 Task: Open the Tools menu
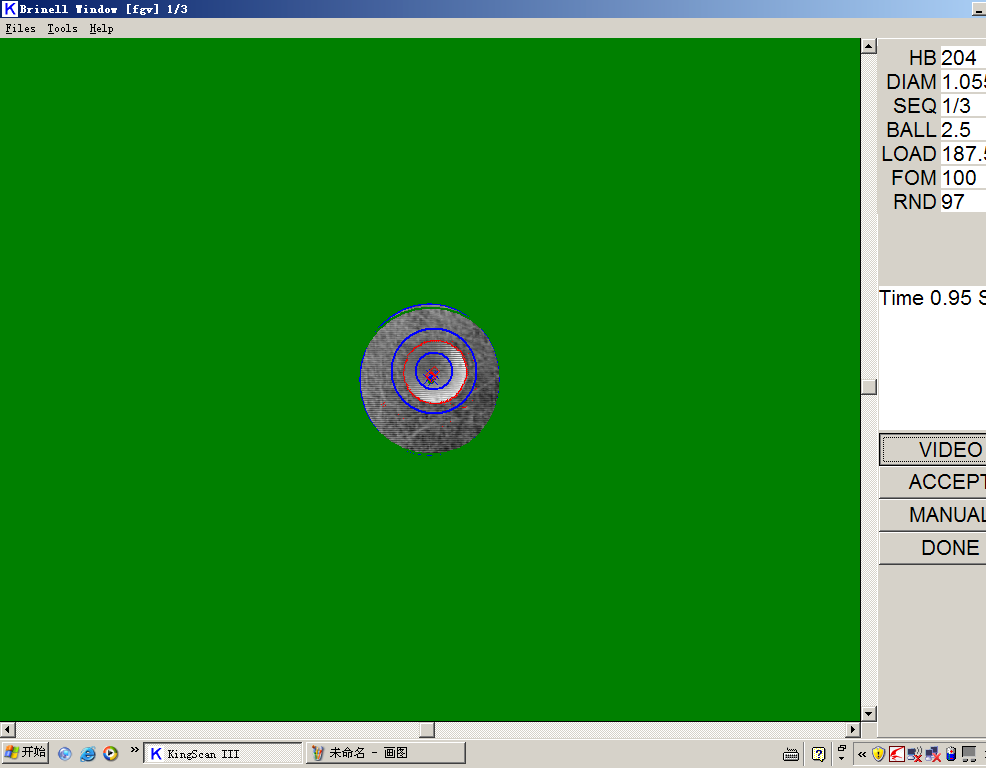(x=61, y=28)
